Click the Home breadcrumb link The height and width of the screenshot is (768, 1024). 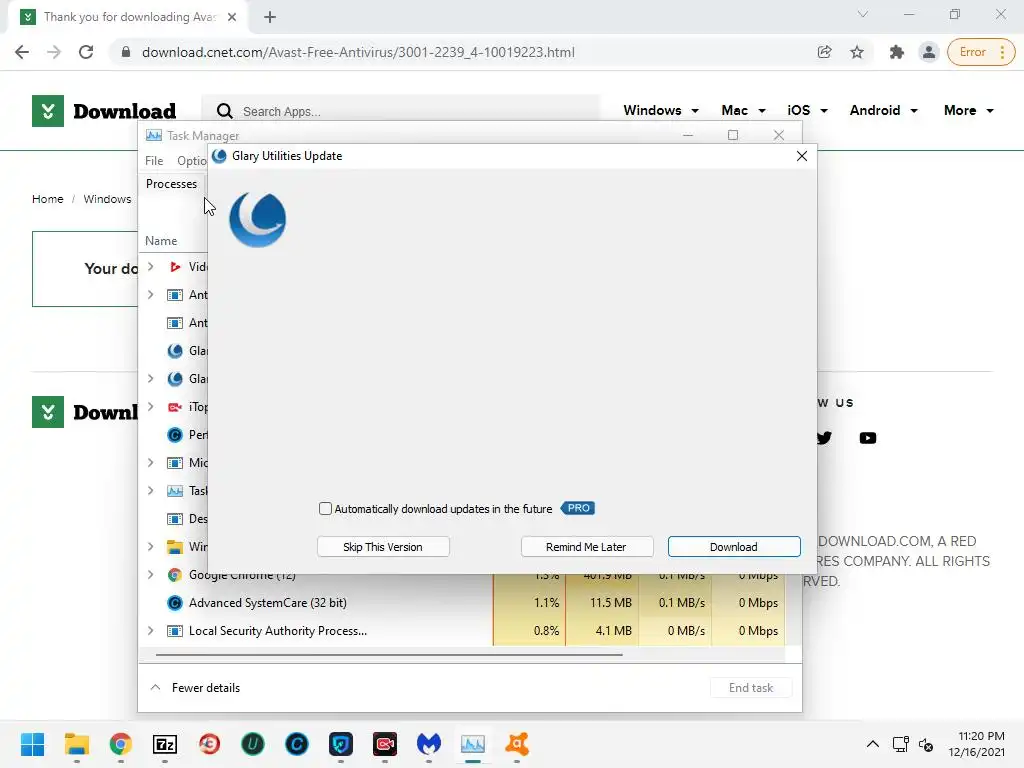tap(48, 199)
